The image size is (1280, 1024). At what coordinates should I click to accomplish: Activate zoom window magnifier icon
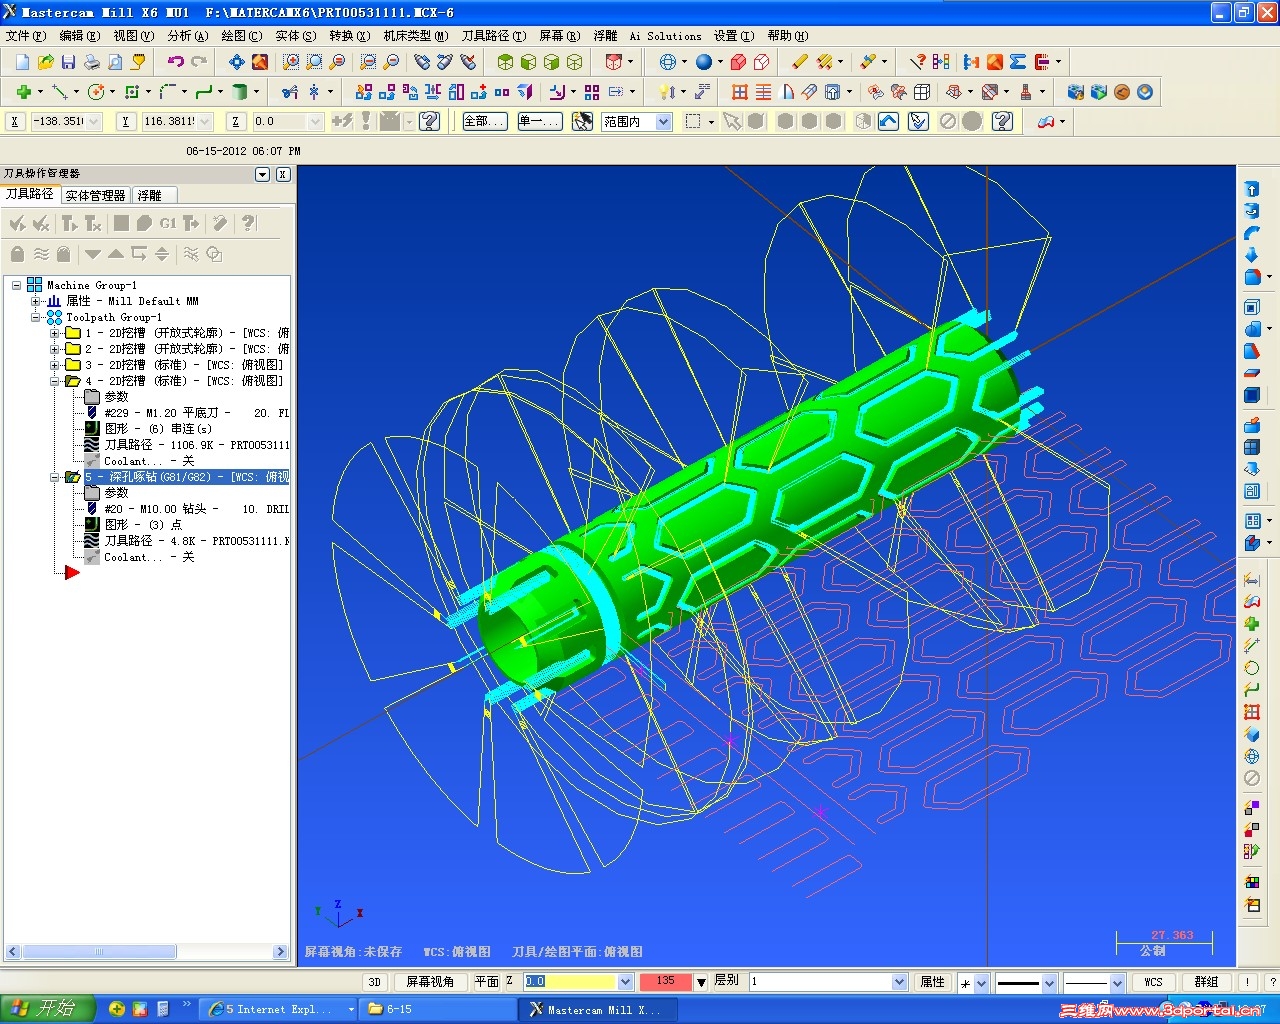pyautogui.click(x=314, y=62)
